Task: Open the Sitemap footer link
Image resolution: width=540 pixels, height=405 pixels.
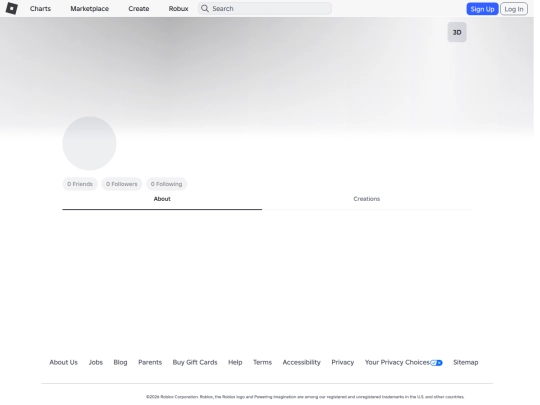Action: coord(466,362)
